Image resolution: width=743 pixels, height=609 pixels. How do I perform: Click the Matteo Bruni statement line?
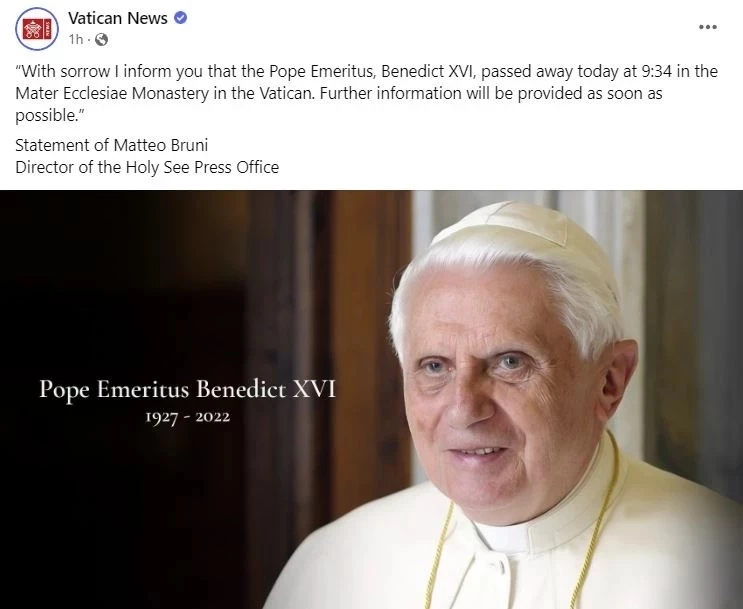(111, 145)
